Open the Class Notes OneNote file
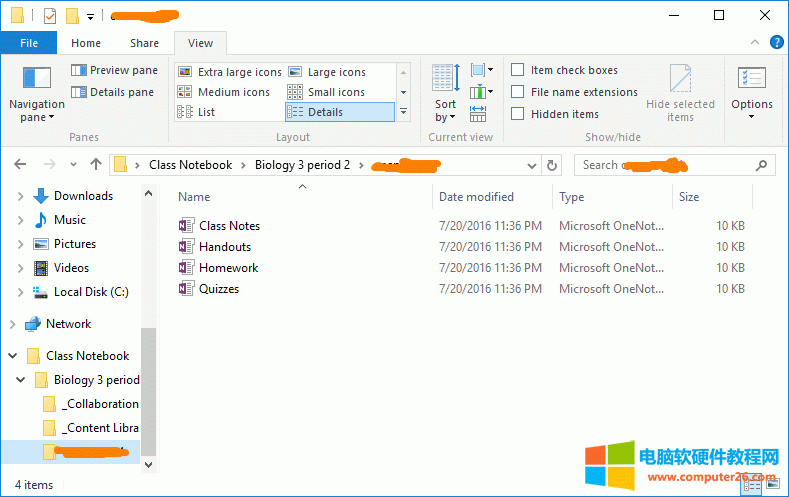 229,226
